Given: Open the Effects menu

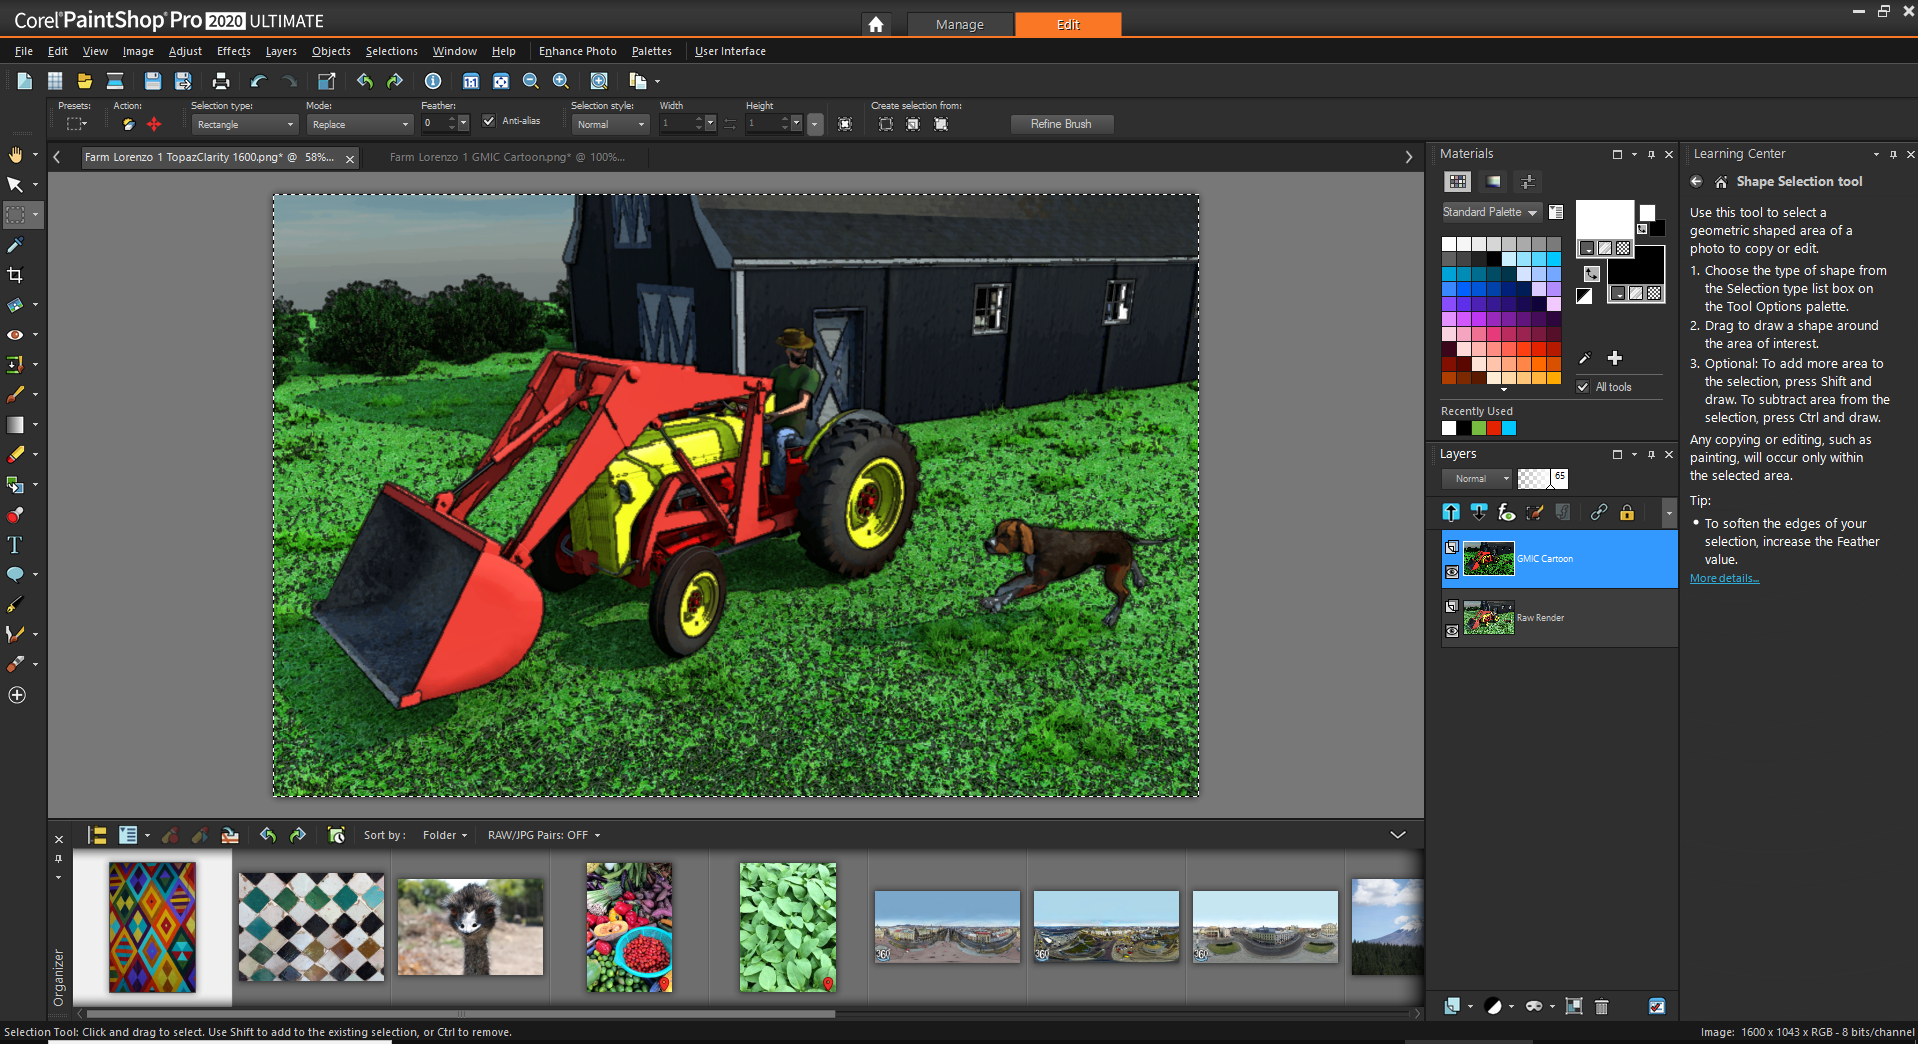Looking at the screenshot, I should click(x=234, y=51).
